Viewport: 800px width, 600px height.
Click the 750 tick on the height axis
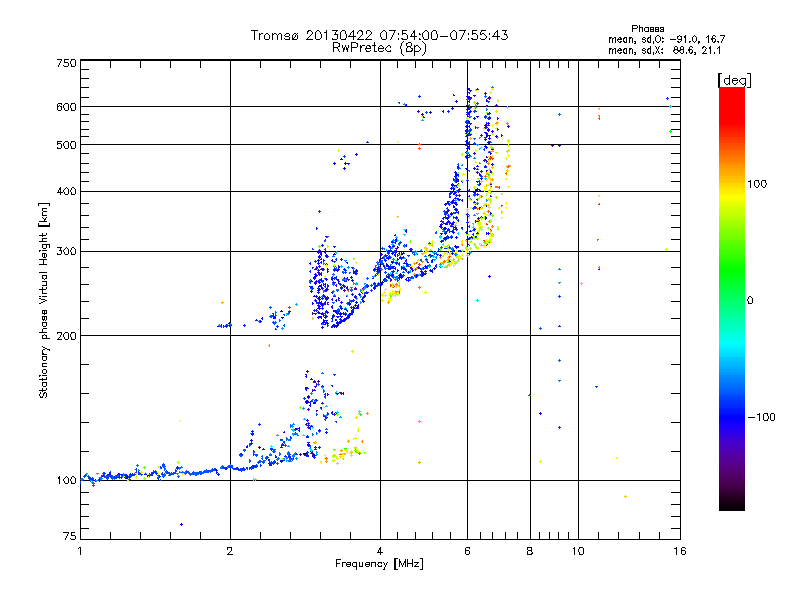point(66,63)
